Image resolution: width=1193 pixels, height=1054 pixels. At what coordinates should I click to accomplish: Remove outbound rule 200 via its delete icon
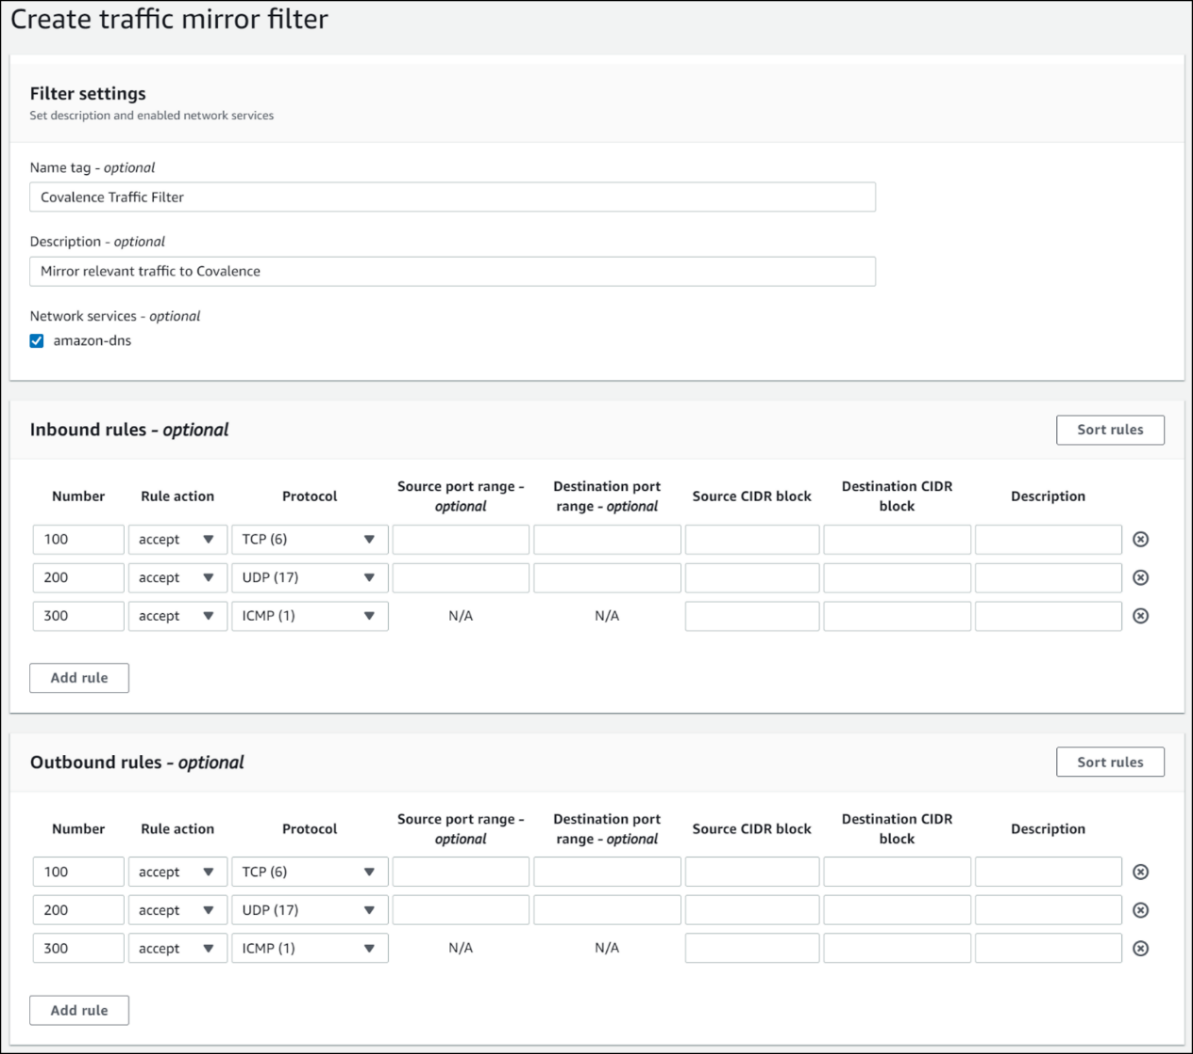[1142, 909]
